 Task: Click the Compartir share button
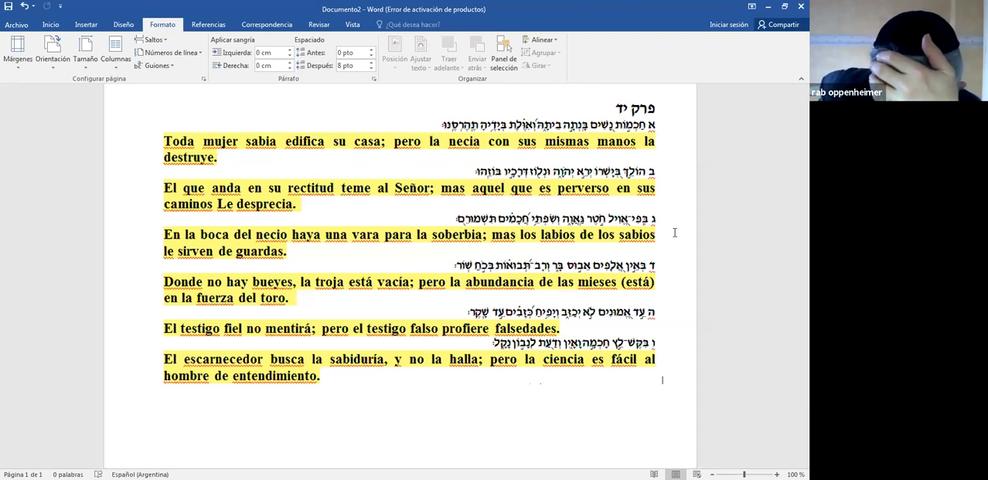779,25
